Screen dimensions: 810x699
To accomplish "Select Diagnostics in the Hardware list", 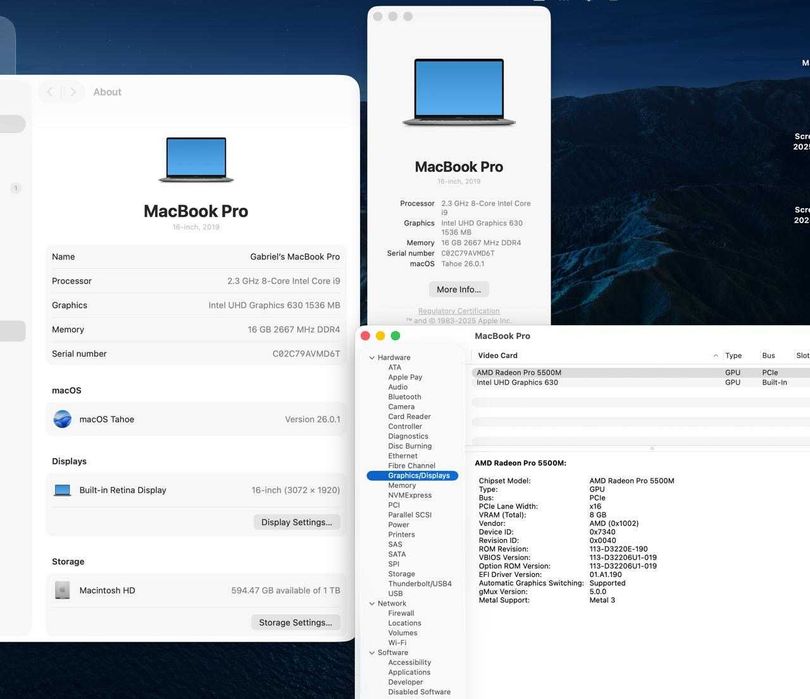I will click(408, 436).
